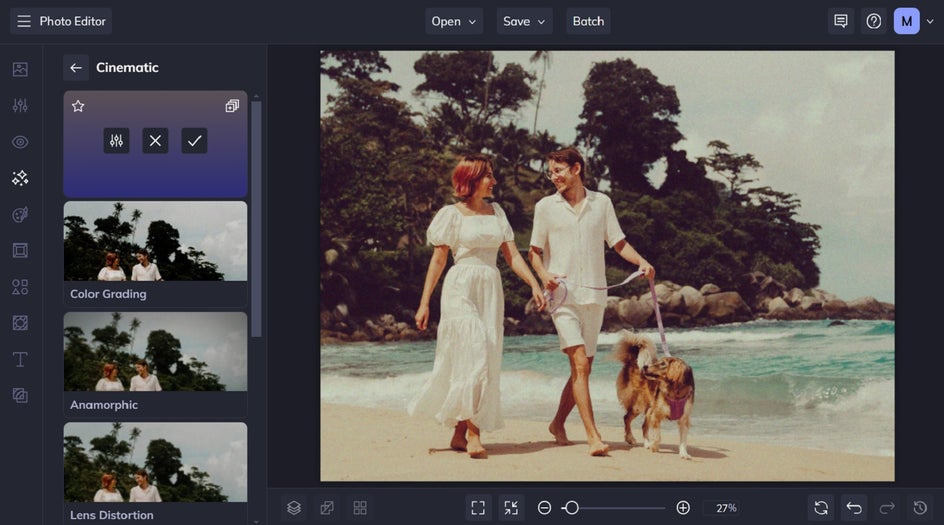
Task: Cancel the effect with the X icon
Action: pyautogui.click(x=155, y=141)
